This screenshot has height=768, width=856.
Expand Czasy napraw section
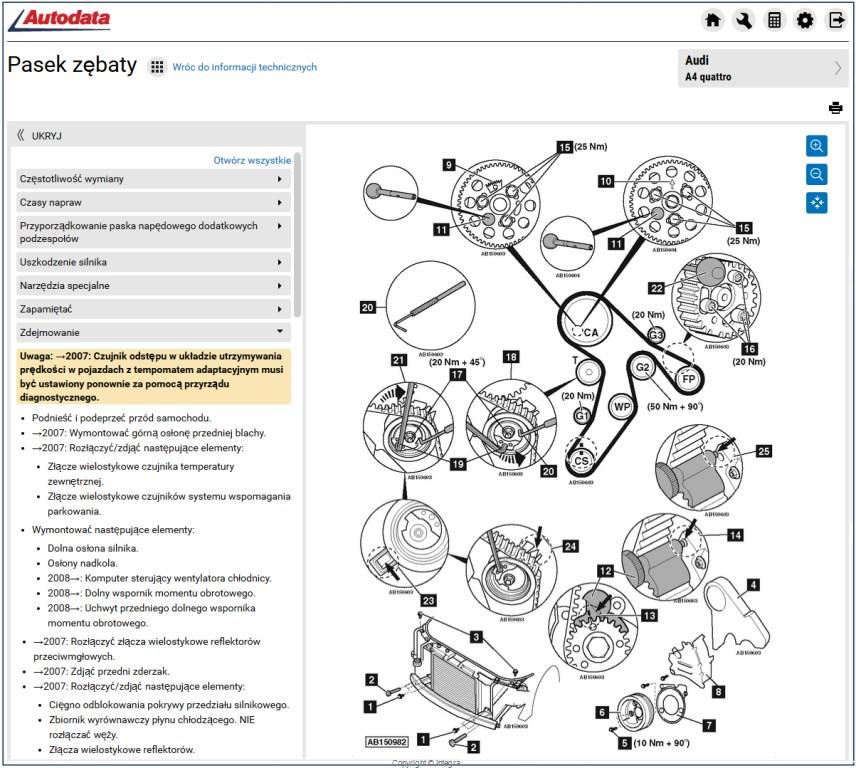(153, 203)
